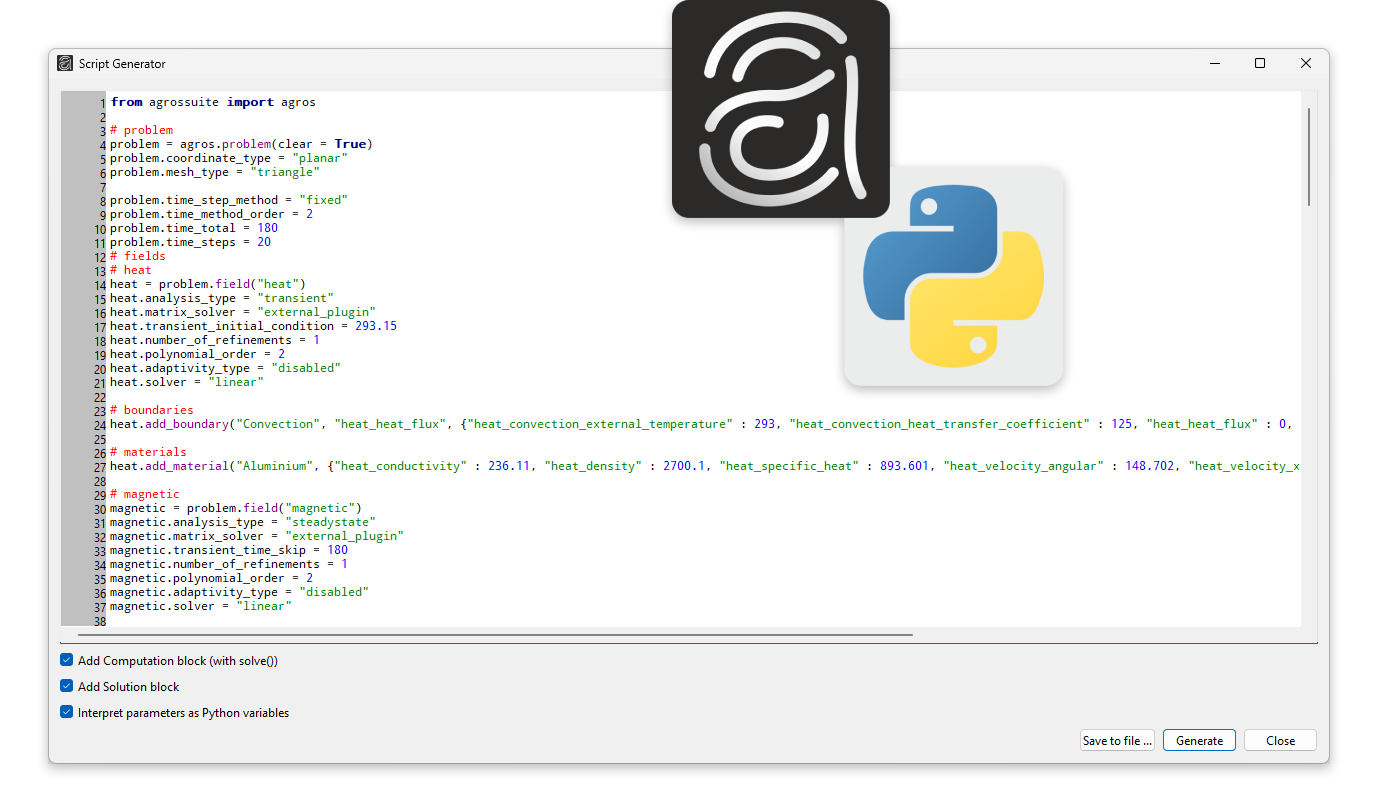Click the '# materials' comment line
Viewport: 1390px width, 798px height.
coord(148,452)
